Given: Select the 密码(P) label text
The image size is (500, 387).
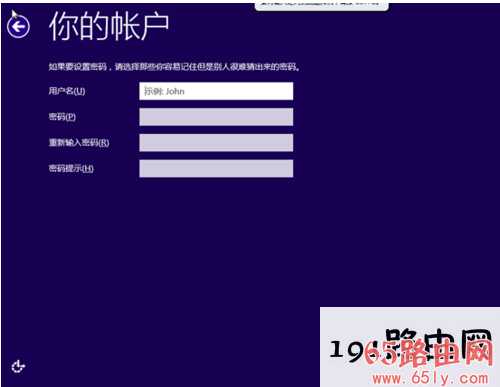Looking at the screenshot, I should (x=62, y=117).
